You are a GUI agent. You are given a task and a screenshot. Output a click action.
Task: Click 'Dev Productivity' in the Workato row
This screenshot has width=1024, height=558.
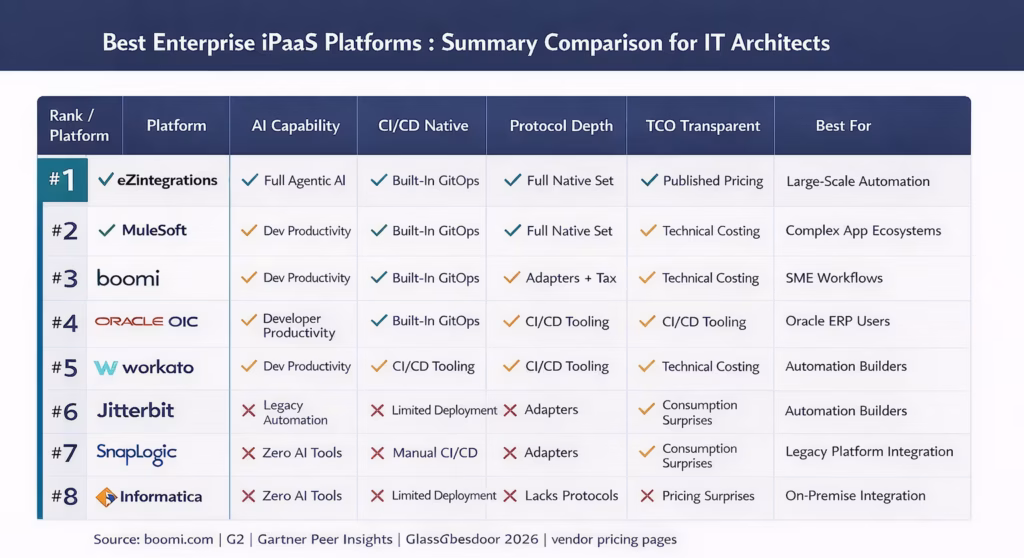click(x=307, y=366)
